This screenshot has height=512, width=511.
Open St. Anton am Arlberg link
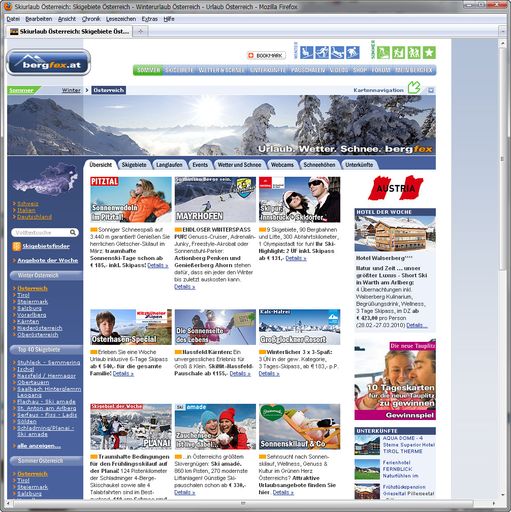47,408
